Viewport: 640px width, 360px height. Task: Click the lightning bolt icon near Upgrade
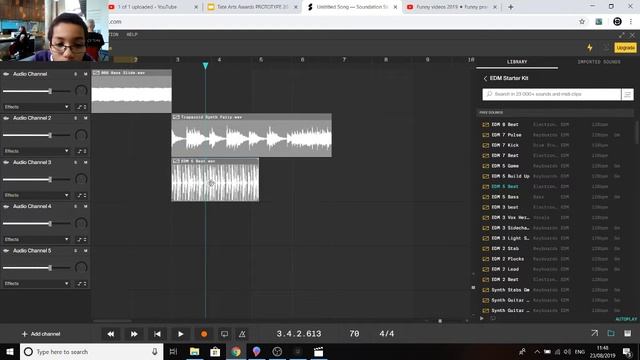tap(590, 48)
